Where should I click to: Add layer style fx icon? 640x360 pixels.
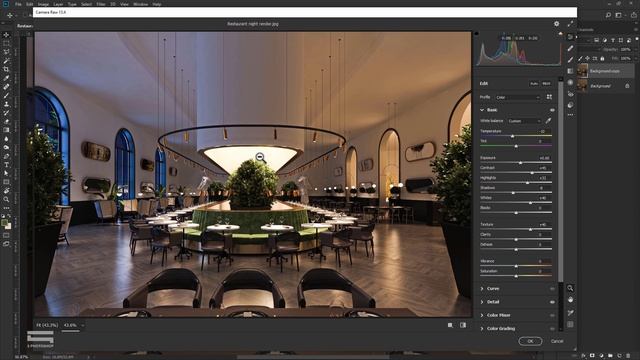[x=583, y=356]
